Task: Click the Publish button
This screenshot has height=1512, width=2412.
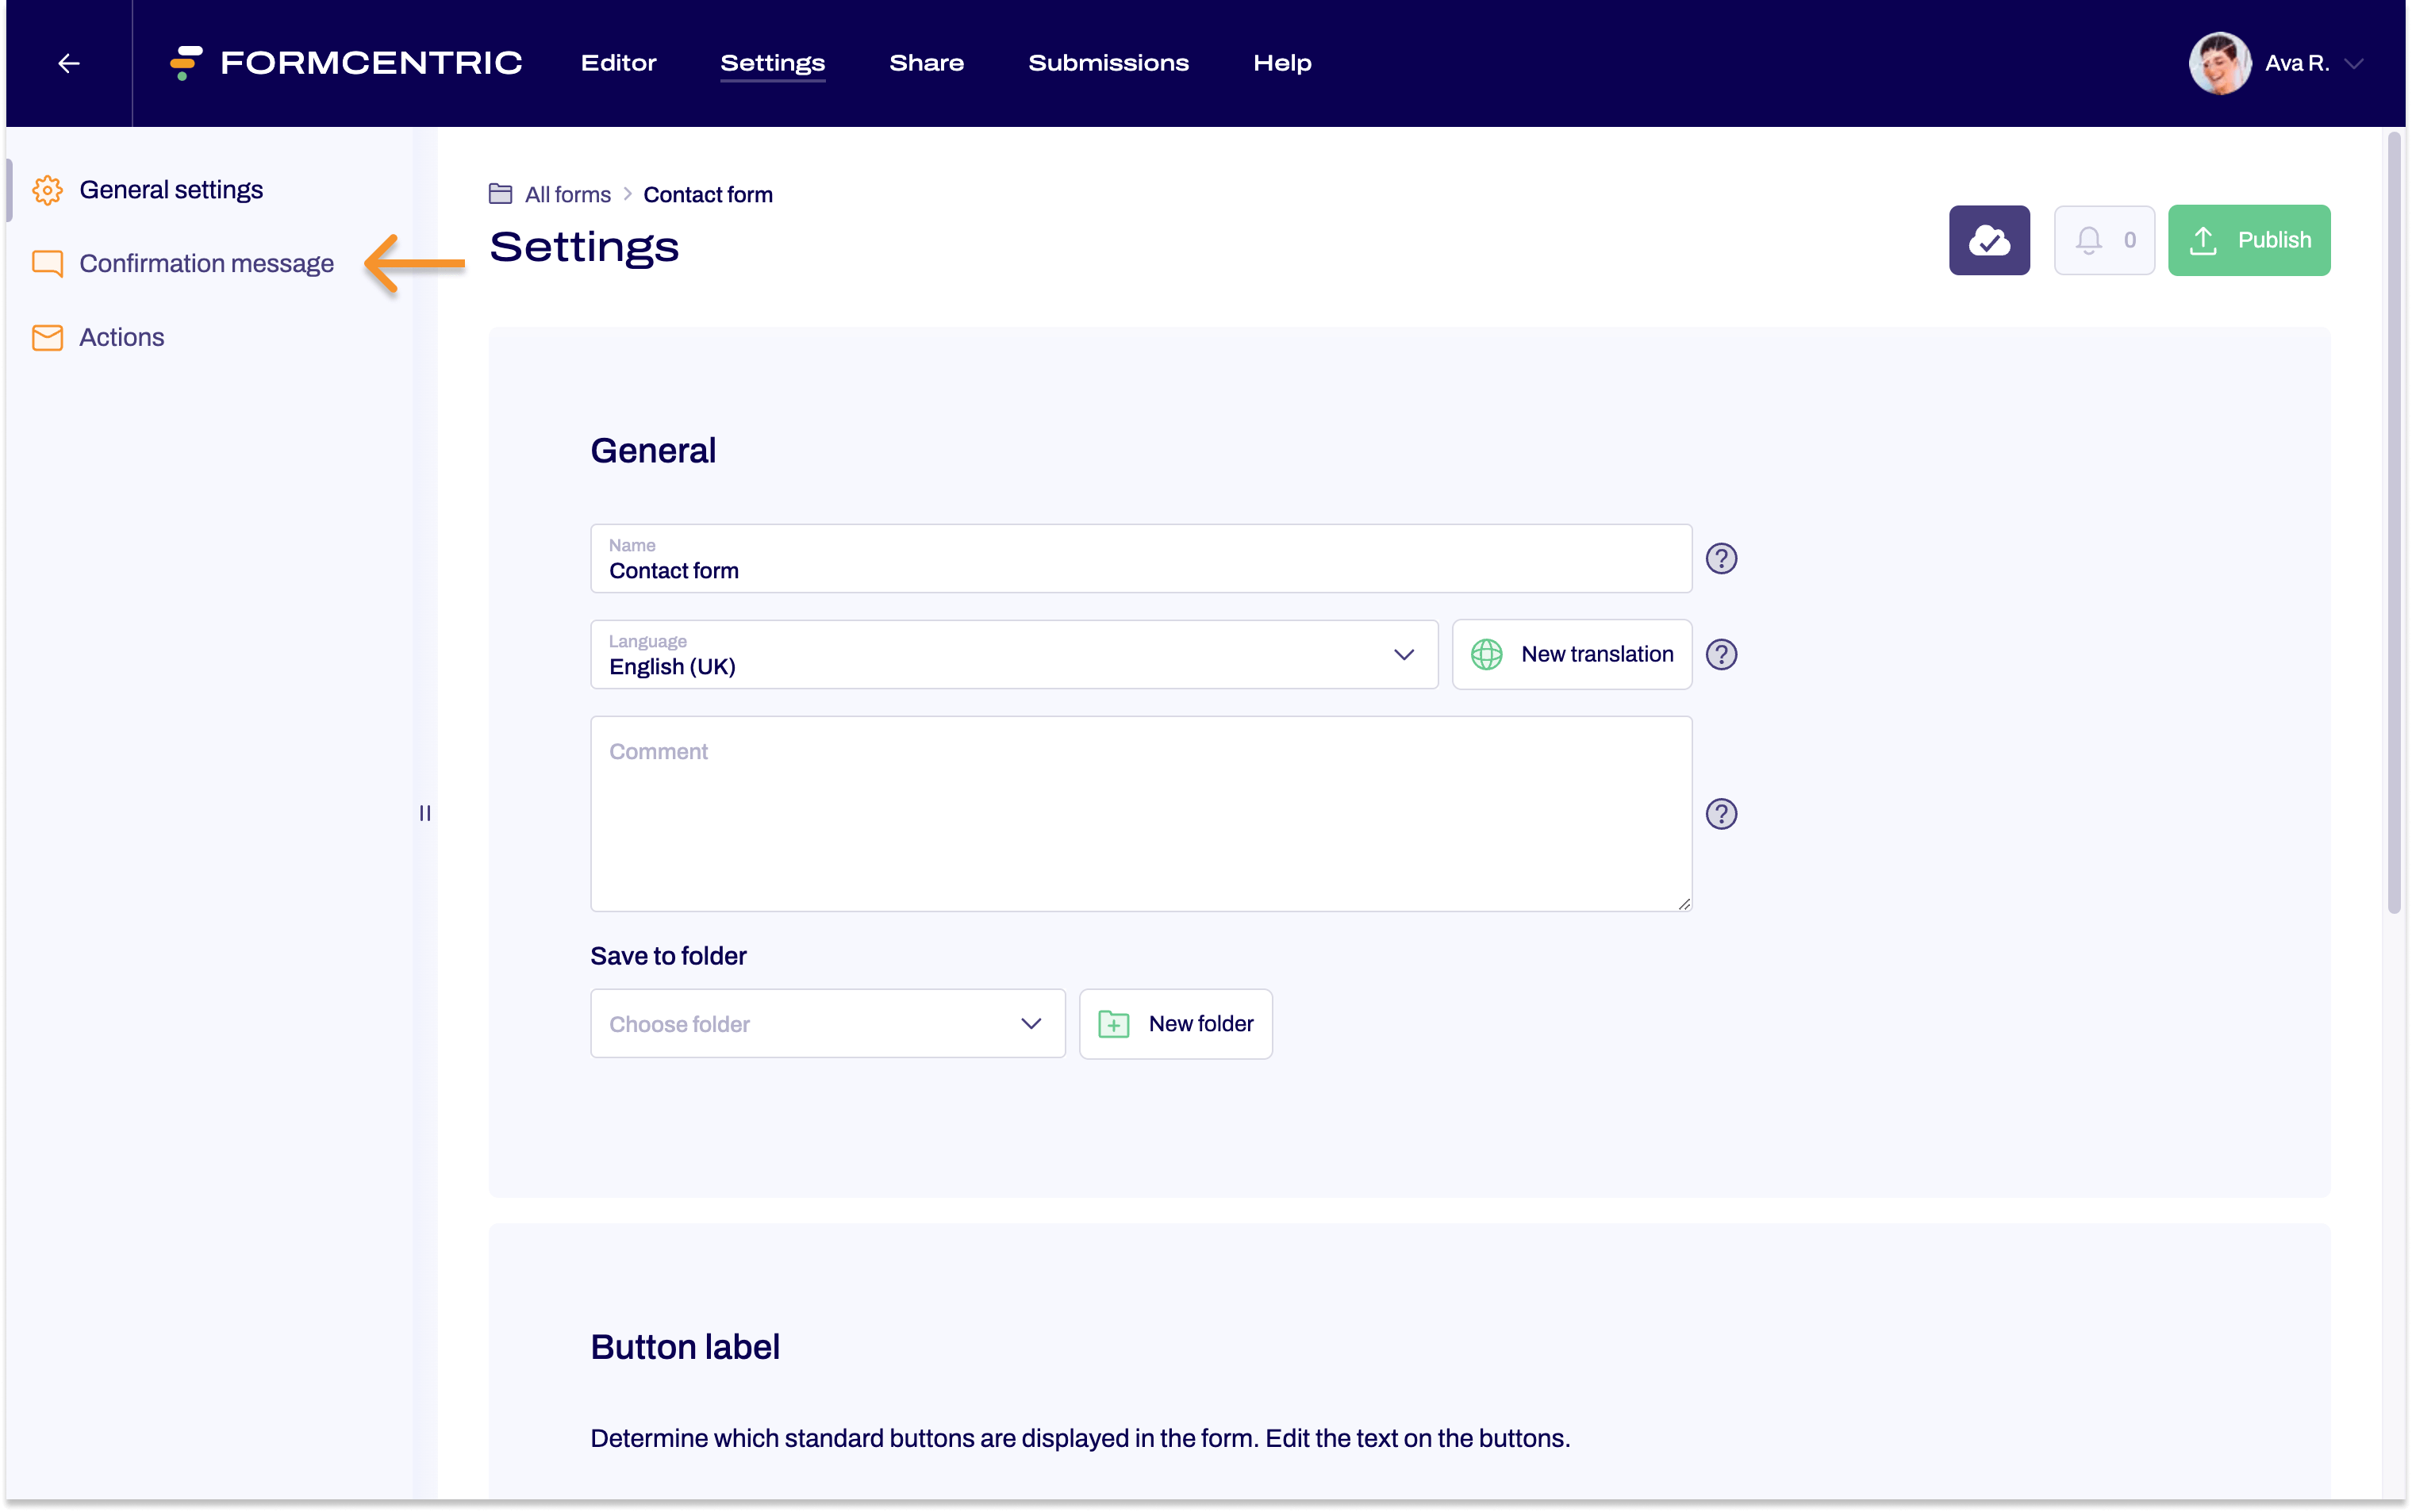Action: [2249, 240]
